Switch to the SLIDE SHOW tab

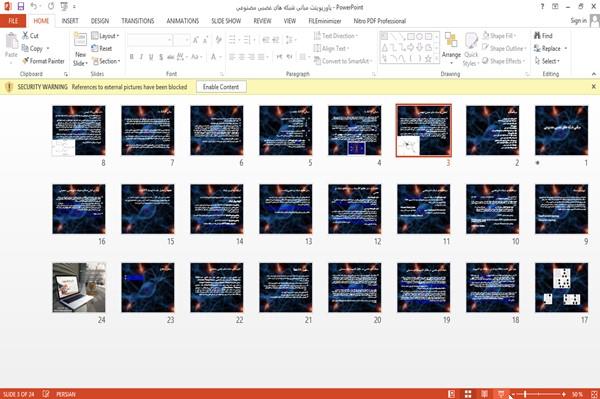tap(226, 21)
